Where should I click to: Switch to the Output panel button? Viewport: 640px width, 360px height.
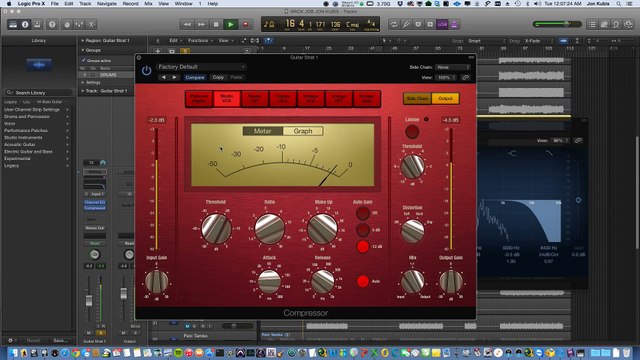445,98
